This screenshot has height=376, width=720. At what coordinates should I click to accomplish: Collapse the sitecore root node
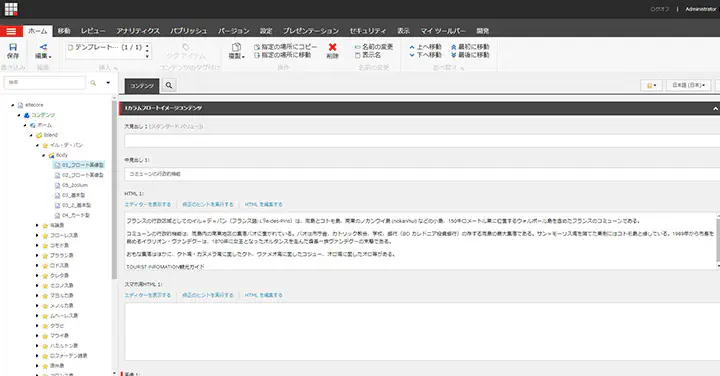[x=13, y=105]
